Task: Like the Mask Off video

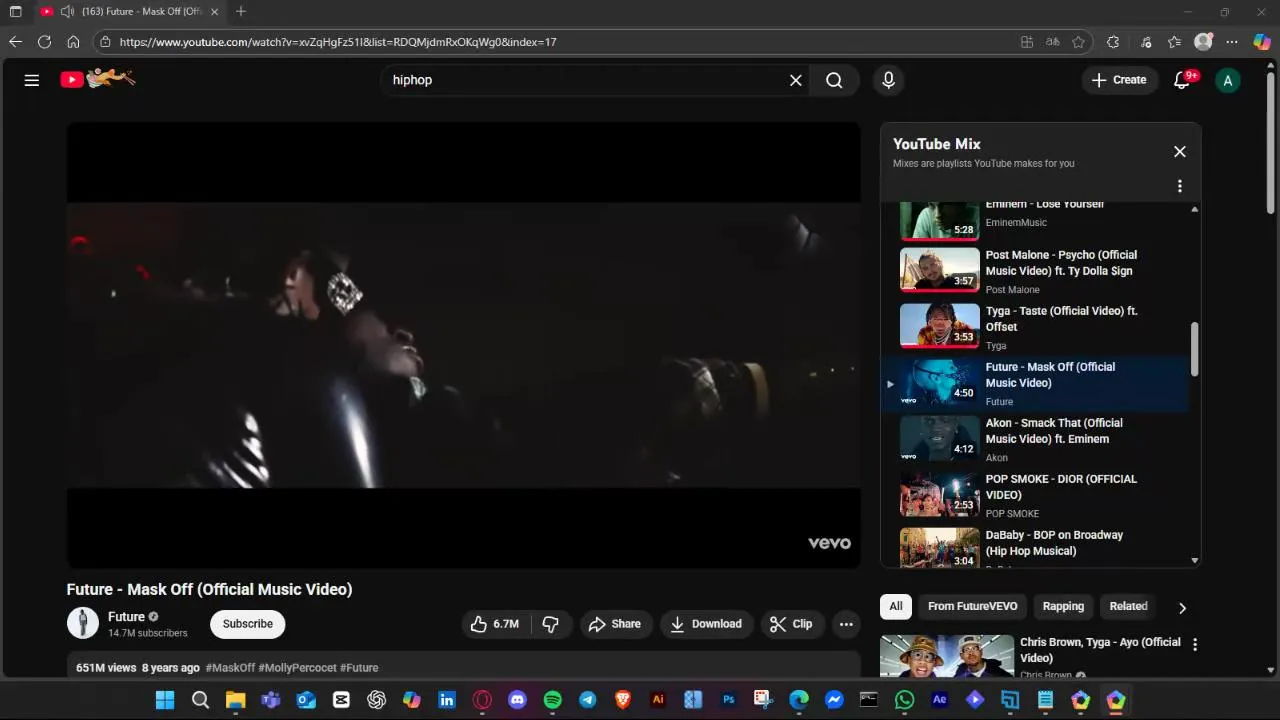Action: coord(496,624)
